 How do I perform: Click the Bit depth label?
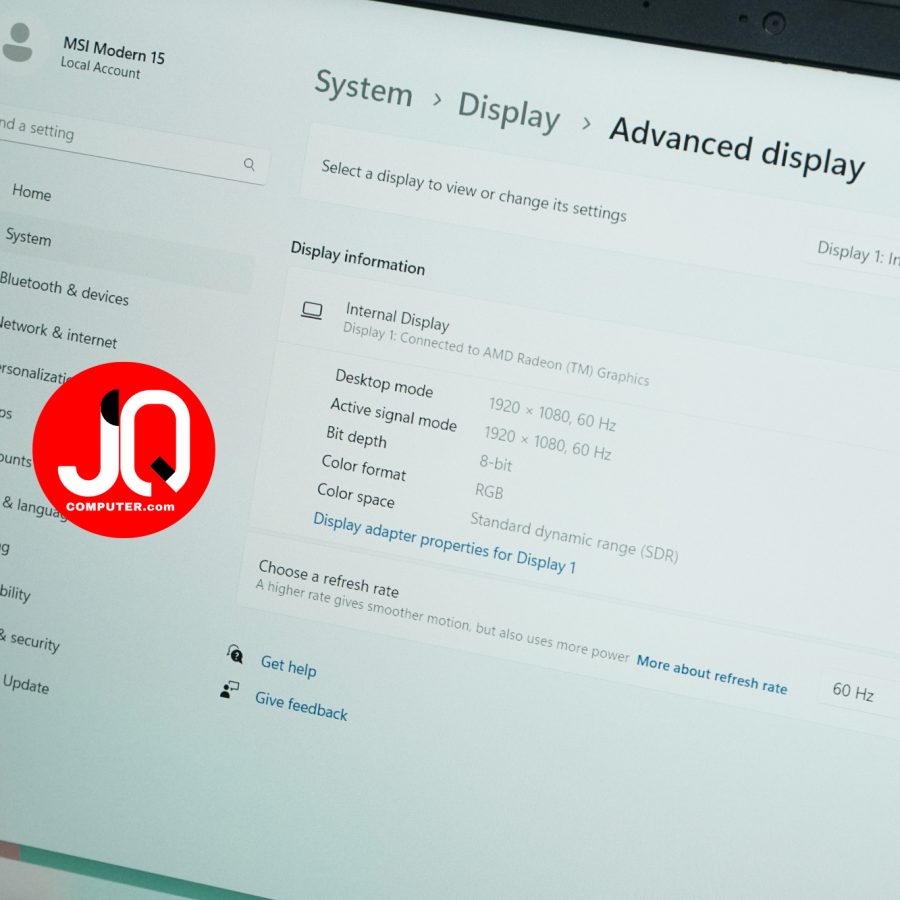pos(356,437)
